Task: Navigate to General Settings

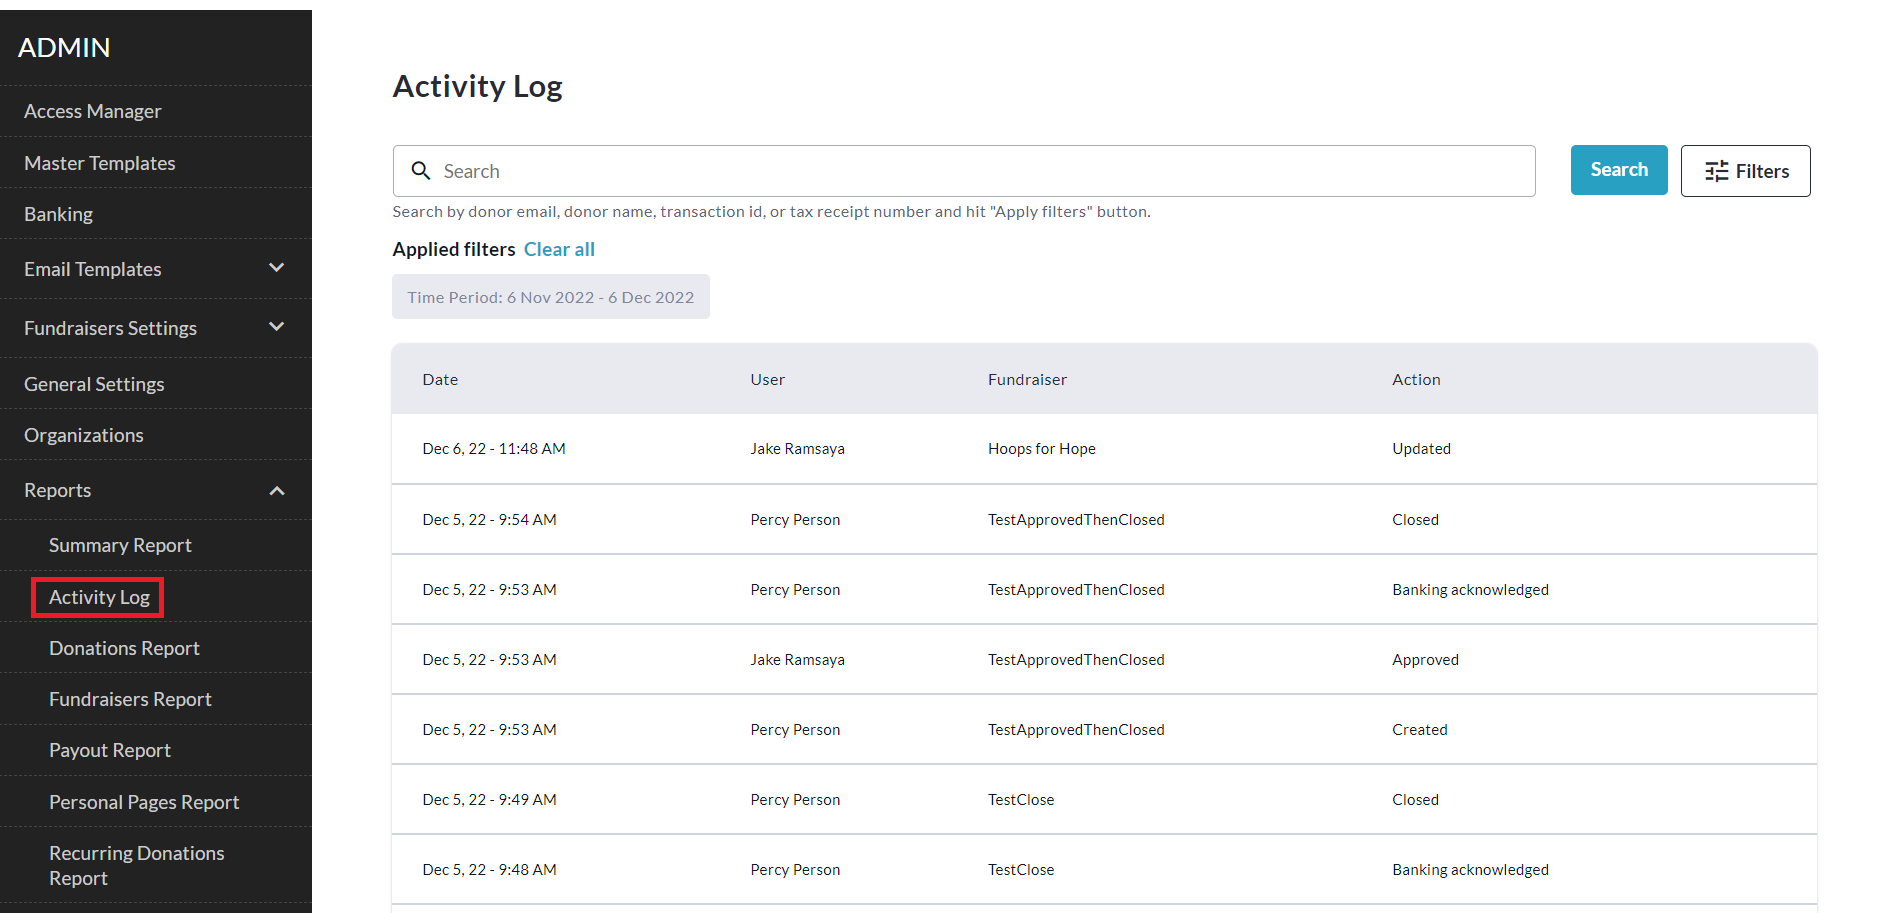Action: pos(94,384)
